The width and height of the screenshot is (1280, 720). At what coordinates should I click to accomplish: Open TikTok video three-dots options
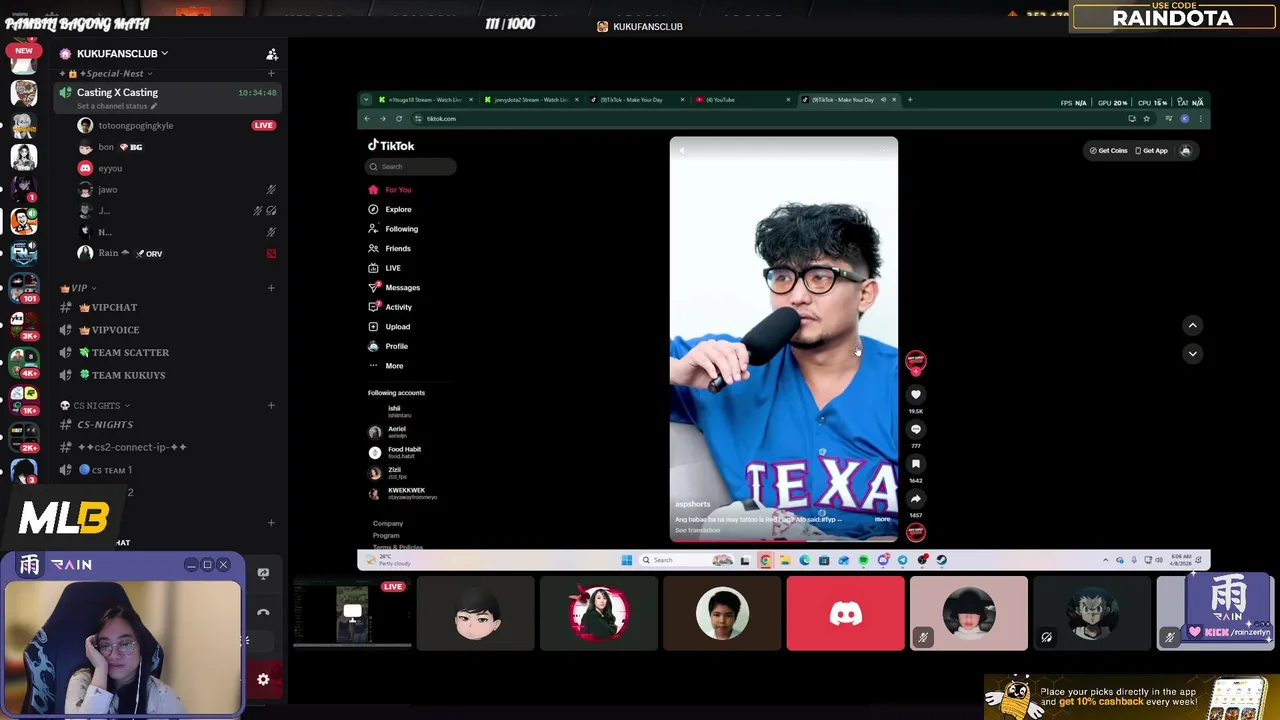pyautogui.click(x=885, y=151)
